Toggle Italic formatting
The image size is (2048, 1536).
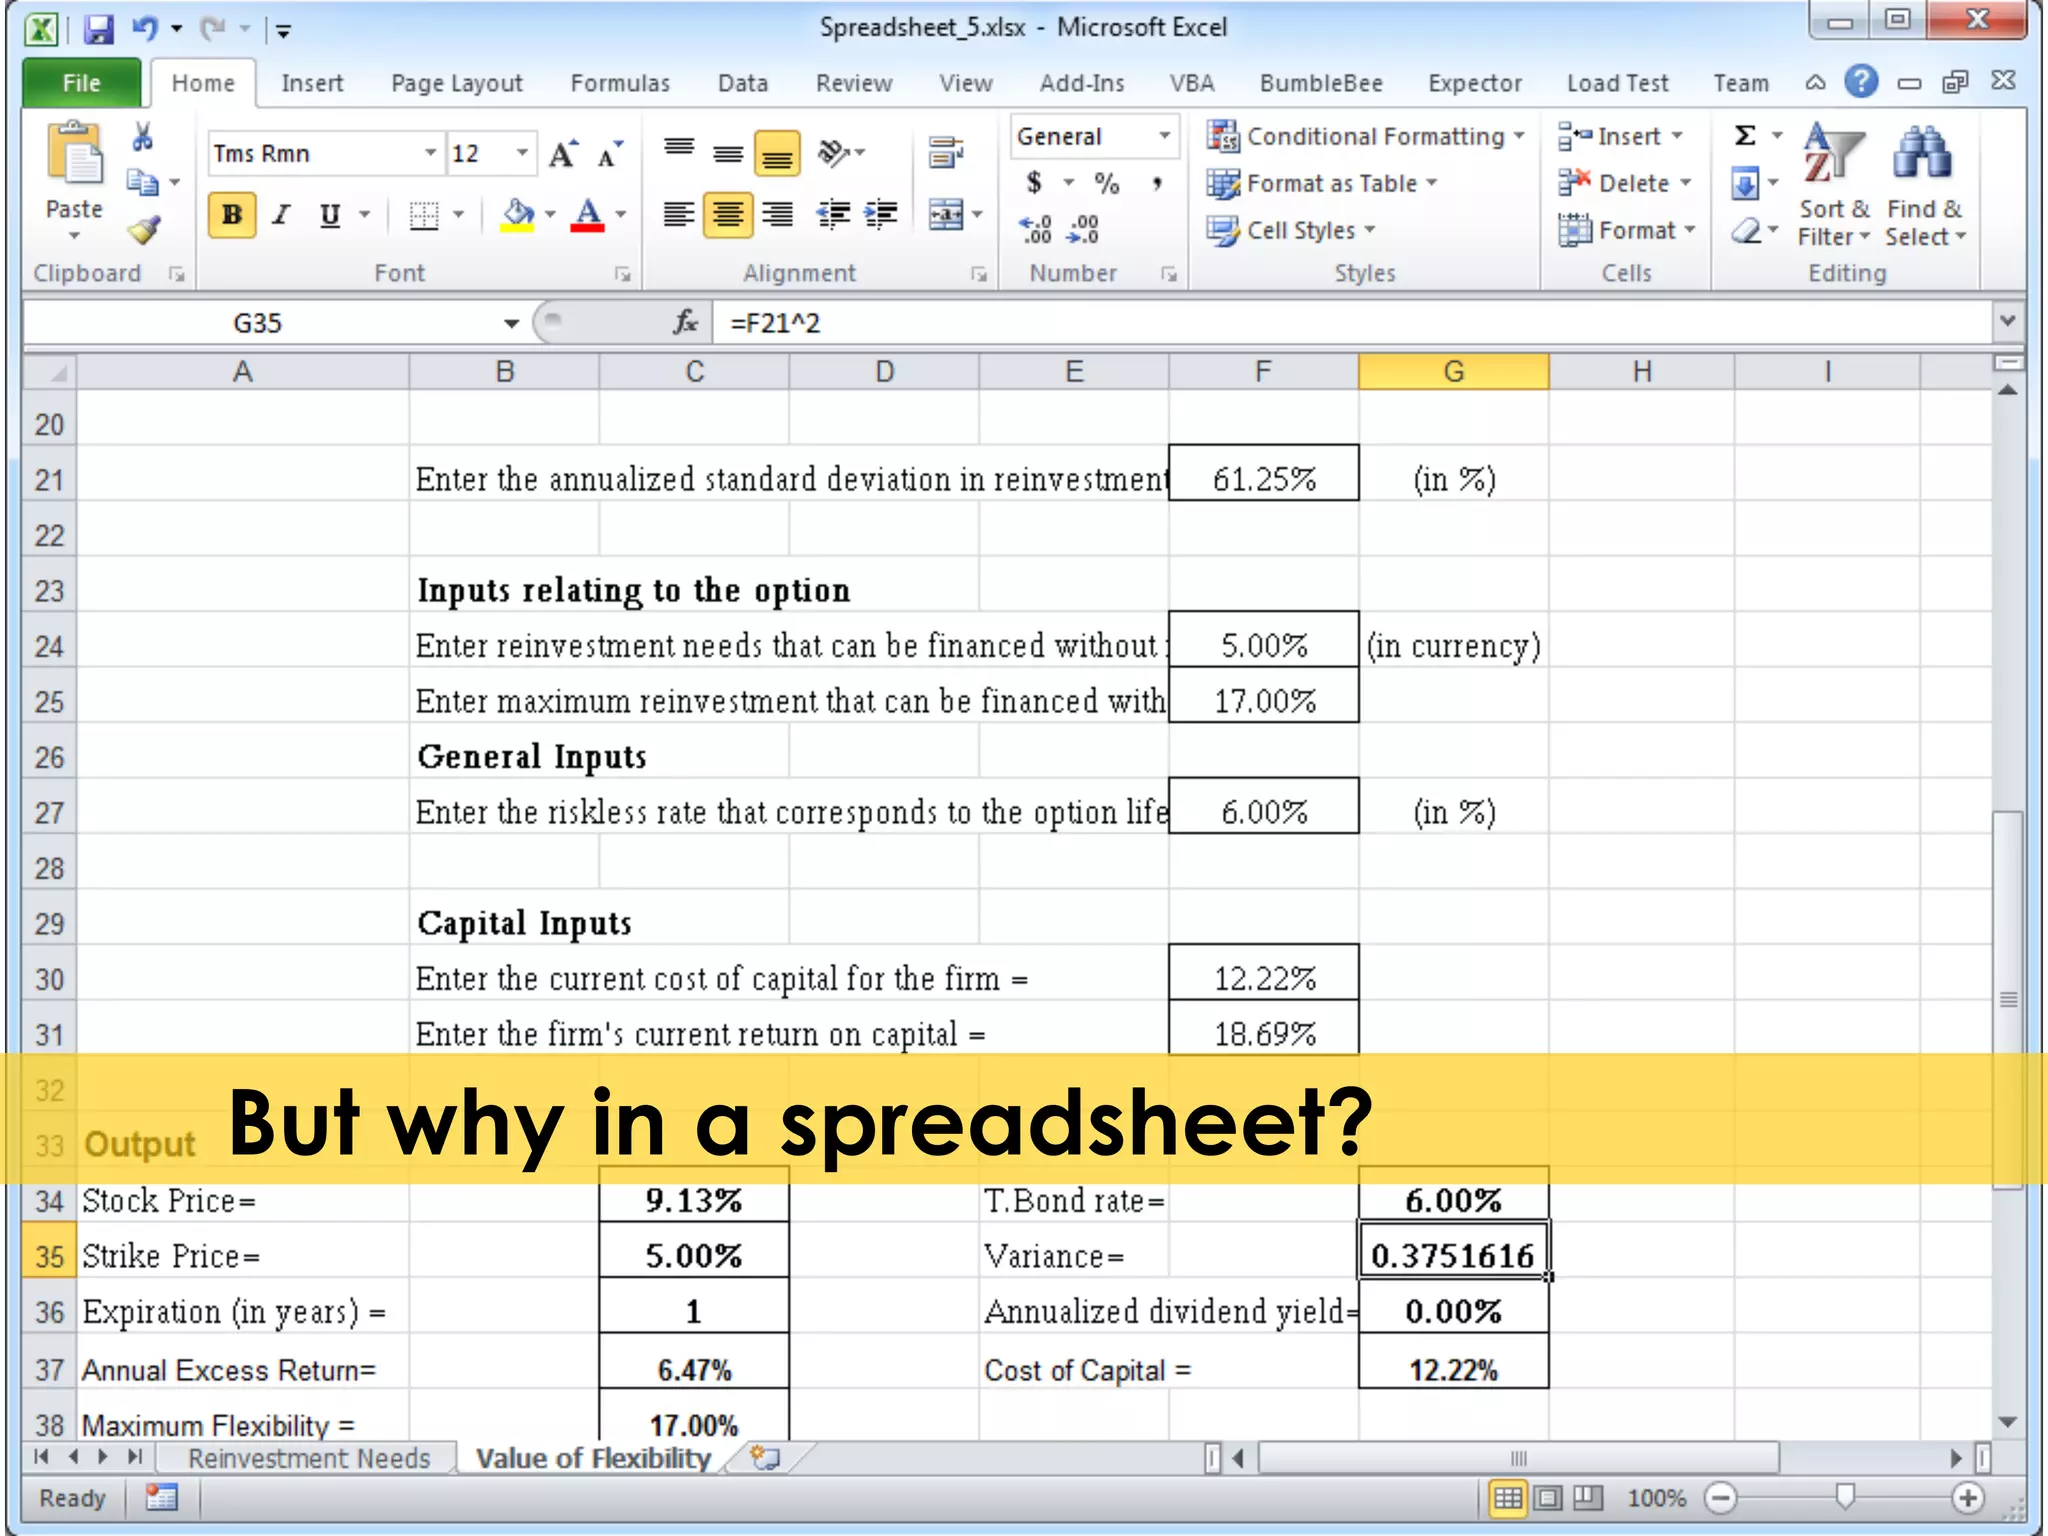(x=282, y=215)
